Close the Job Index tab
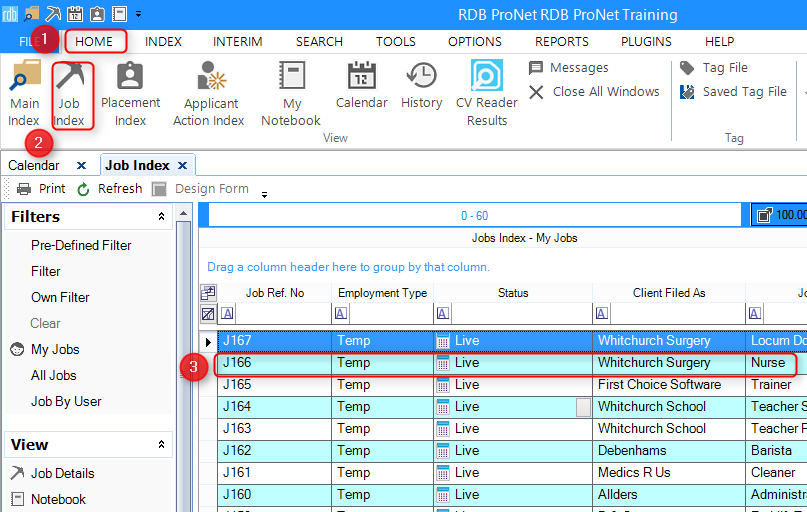 [x=182, y=166]
